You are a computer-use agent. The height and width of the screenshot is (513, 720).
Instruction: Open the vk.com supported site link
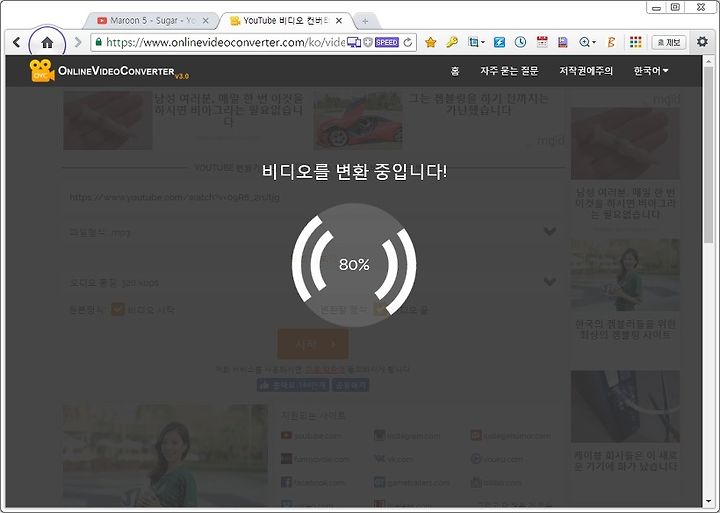[x=394, y=459]
